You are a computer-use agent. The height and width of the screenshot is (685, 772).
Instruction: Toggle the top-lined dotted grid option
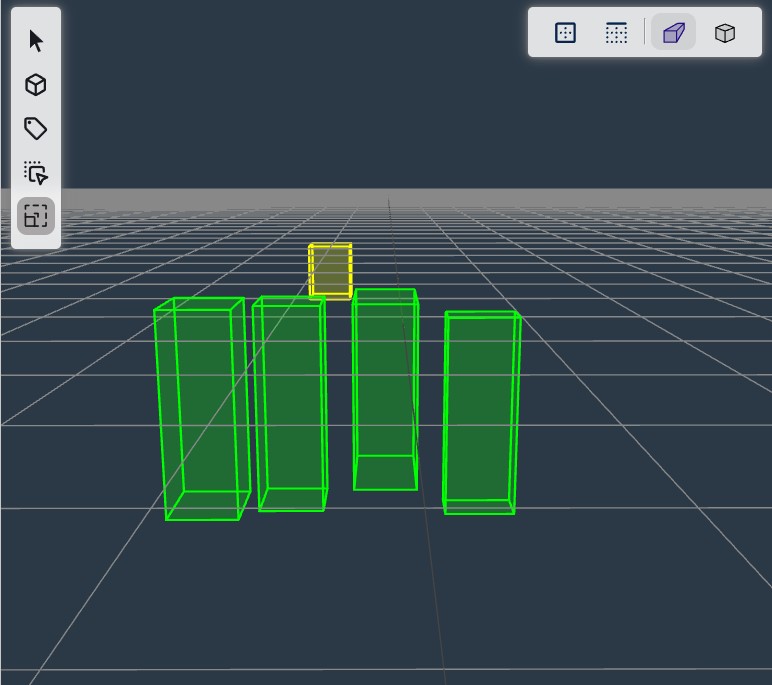click(x=617, y=33)
